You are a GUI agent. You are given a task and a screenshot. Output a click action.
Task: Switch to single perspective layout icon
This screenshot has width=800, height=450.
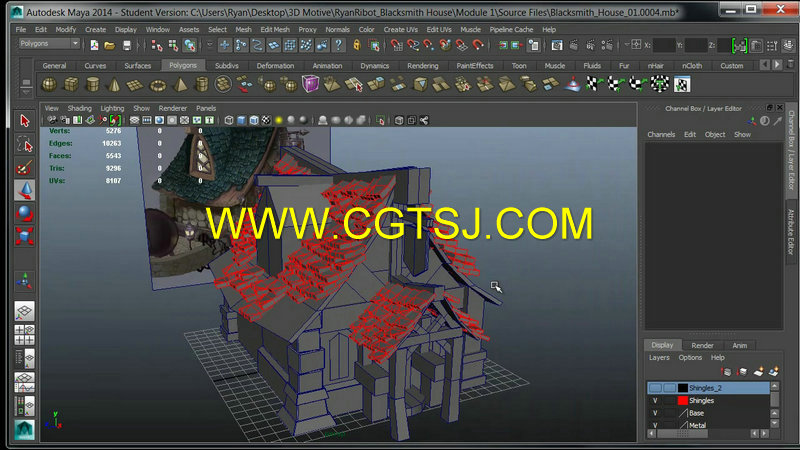pyautogui.click(x=24, y=311)
